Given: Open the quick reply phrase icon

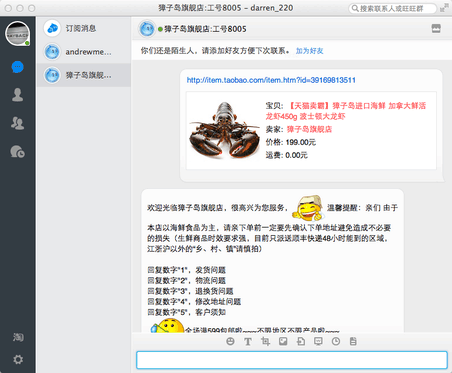Looking at the screenshot, I should click(318, 341).
